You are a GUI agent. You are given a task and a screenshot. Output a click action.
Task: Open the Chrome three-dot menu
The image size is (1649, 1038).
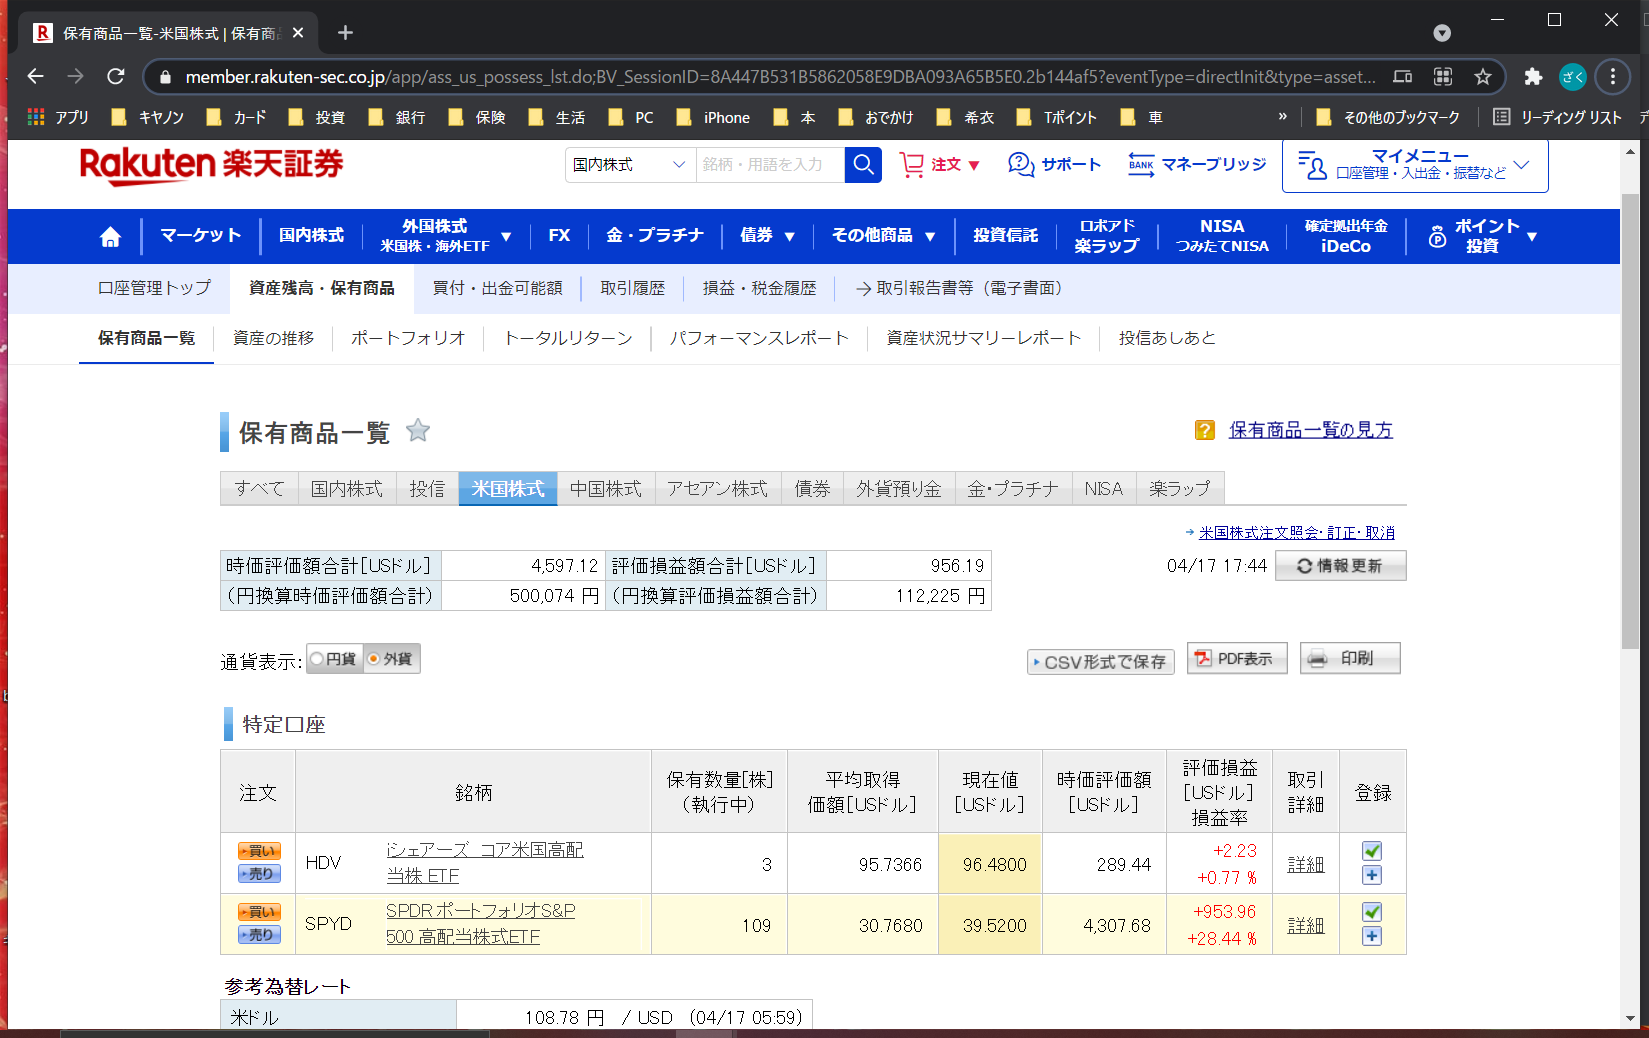tap(1612, 76)
